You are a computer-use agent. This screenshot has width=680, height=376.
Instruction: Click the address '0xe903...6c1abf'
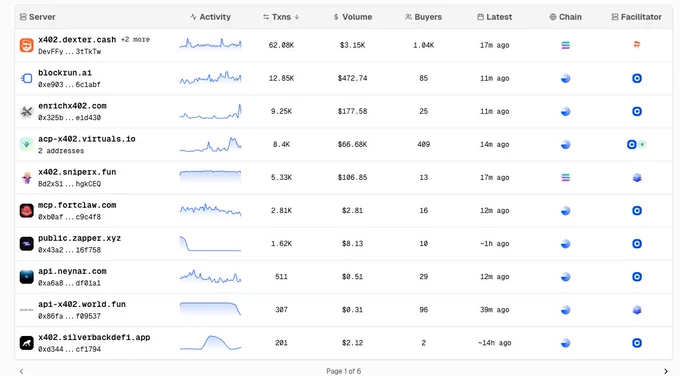[x=69, y=85]
